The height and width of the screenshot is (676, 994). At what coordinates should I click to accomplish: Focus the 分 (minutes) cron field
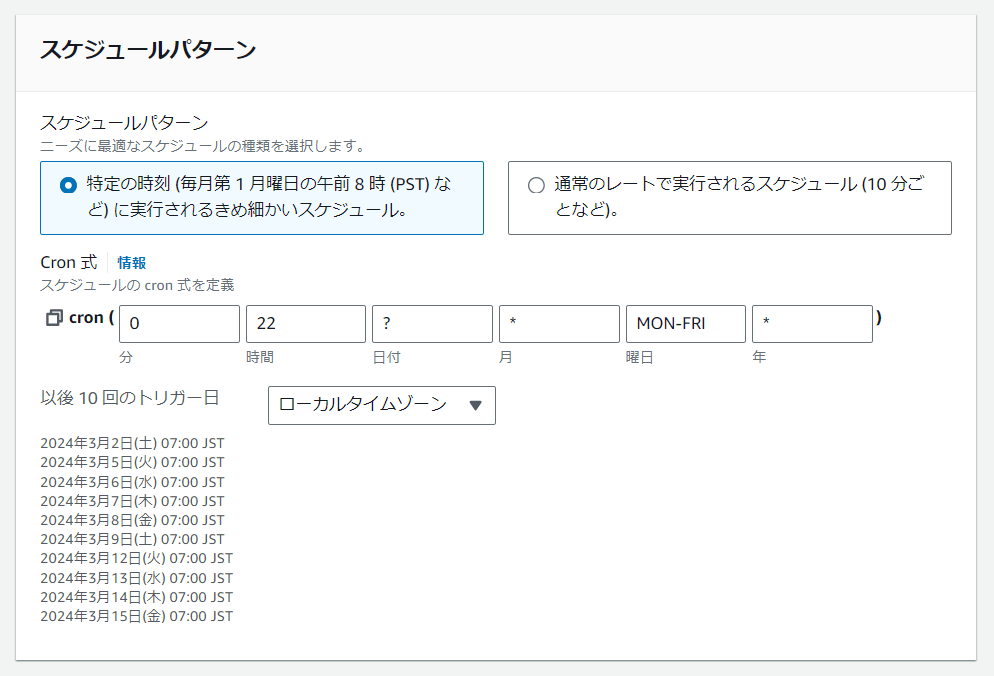pos(179,324)
